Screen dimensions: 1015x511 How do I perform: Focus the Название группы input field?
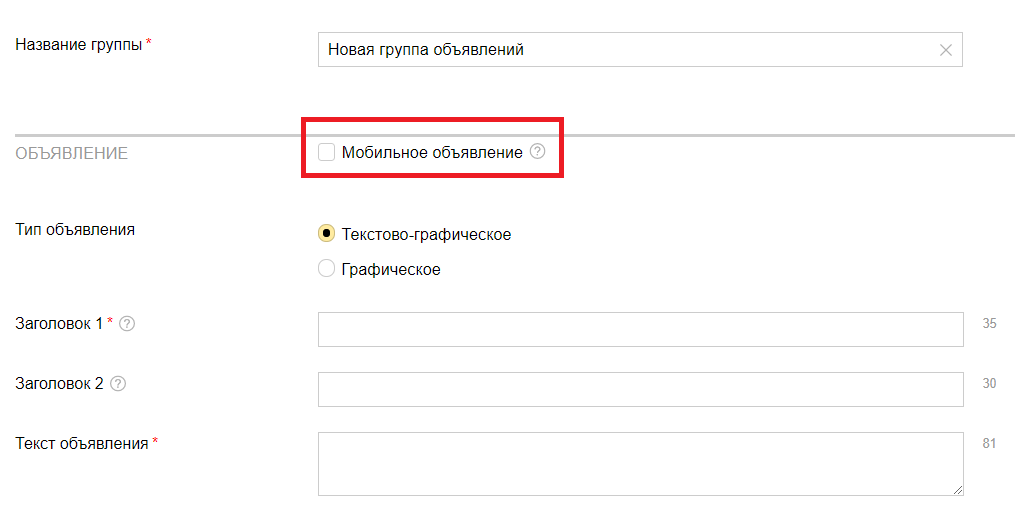click(625, 50)
